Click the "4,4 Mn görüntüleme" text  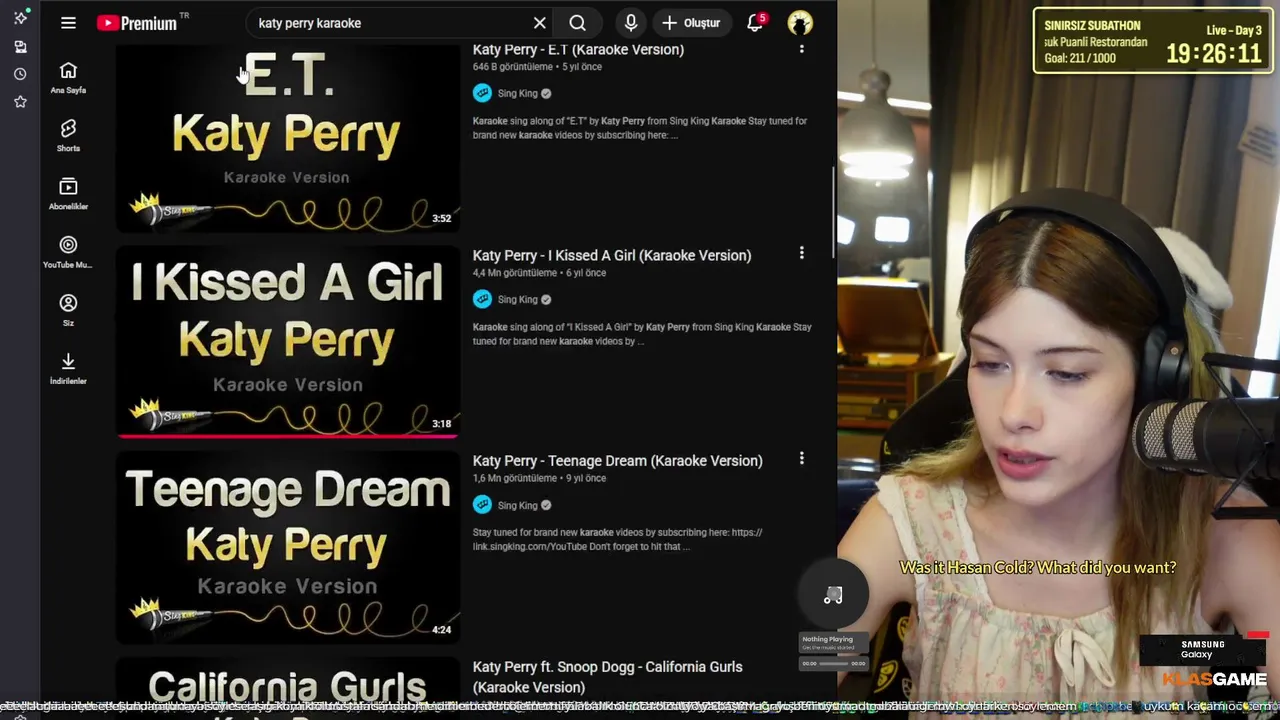pyautogui.click(x=515, y=273)
